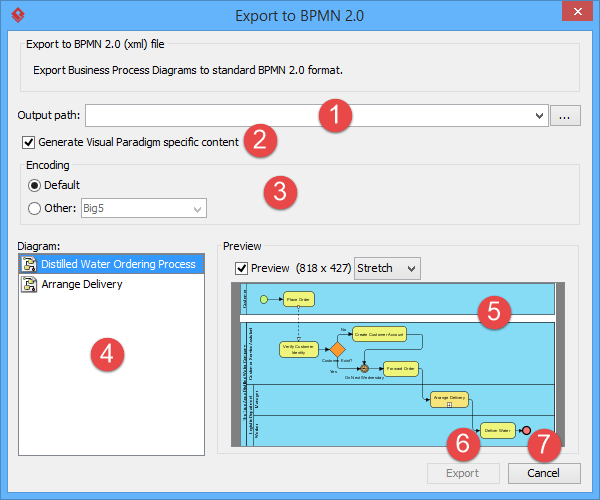Click the Forward Order task in preview
Image resolution: width=600 pixels, height=500 pixels.
401,369
